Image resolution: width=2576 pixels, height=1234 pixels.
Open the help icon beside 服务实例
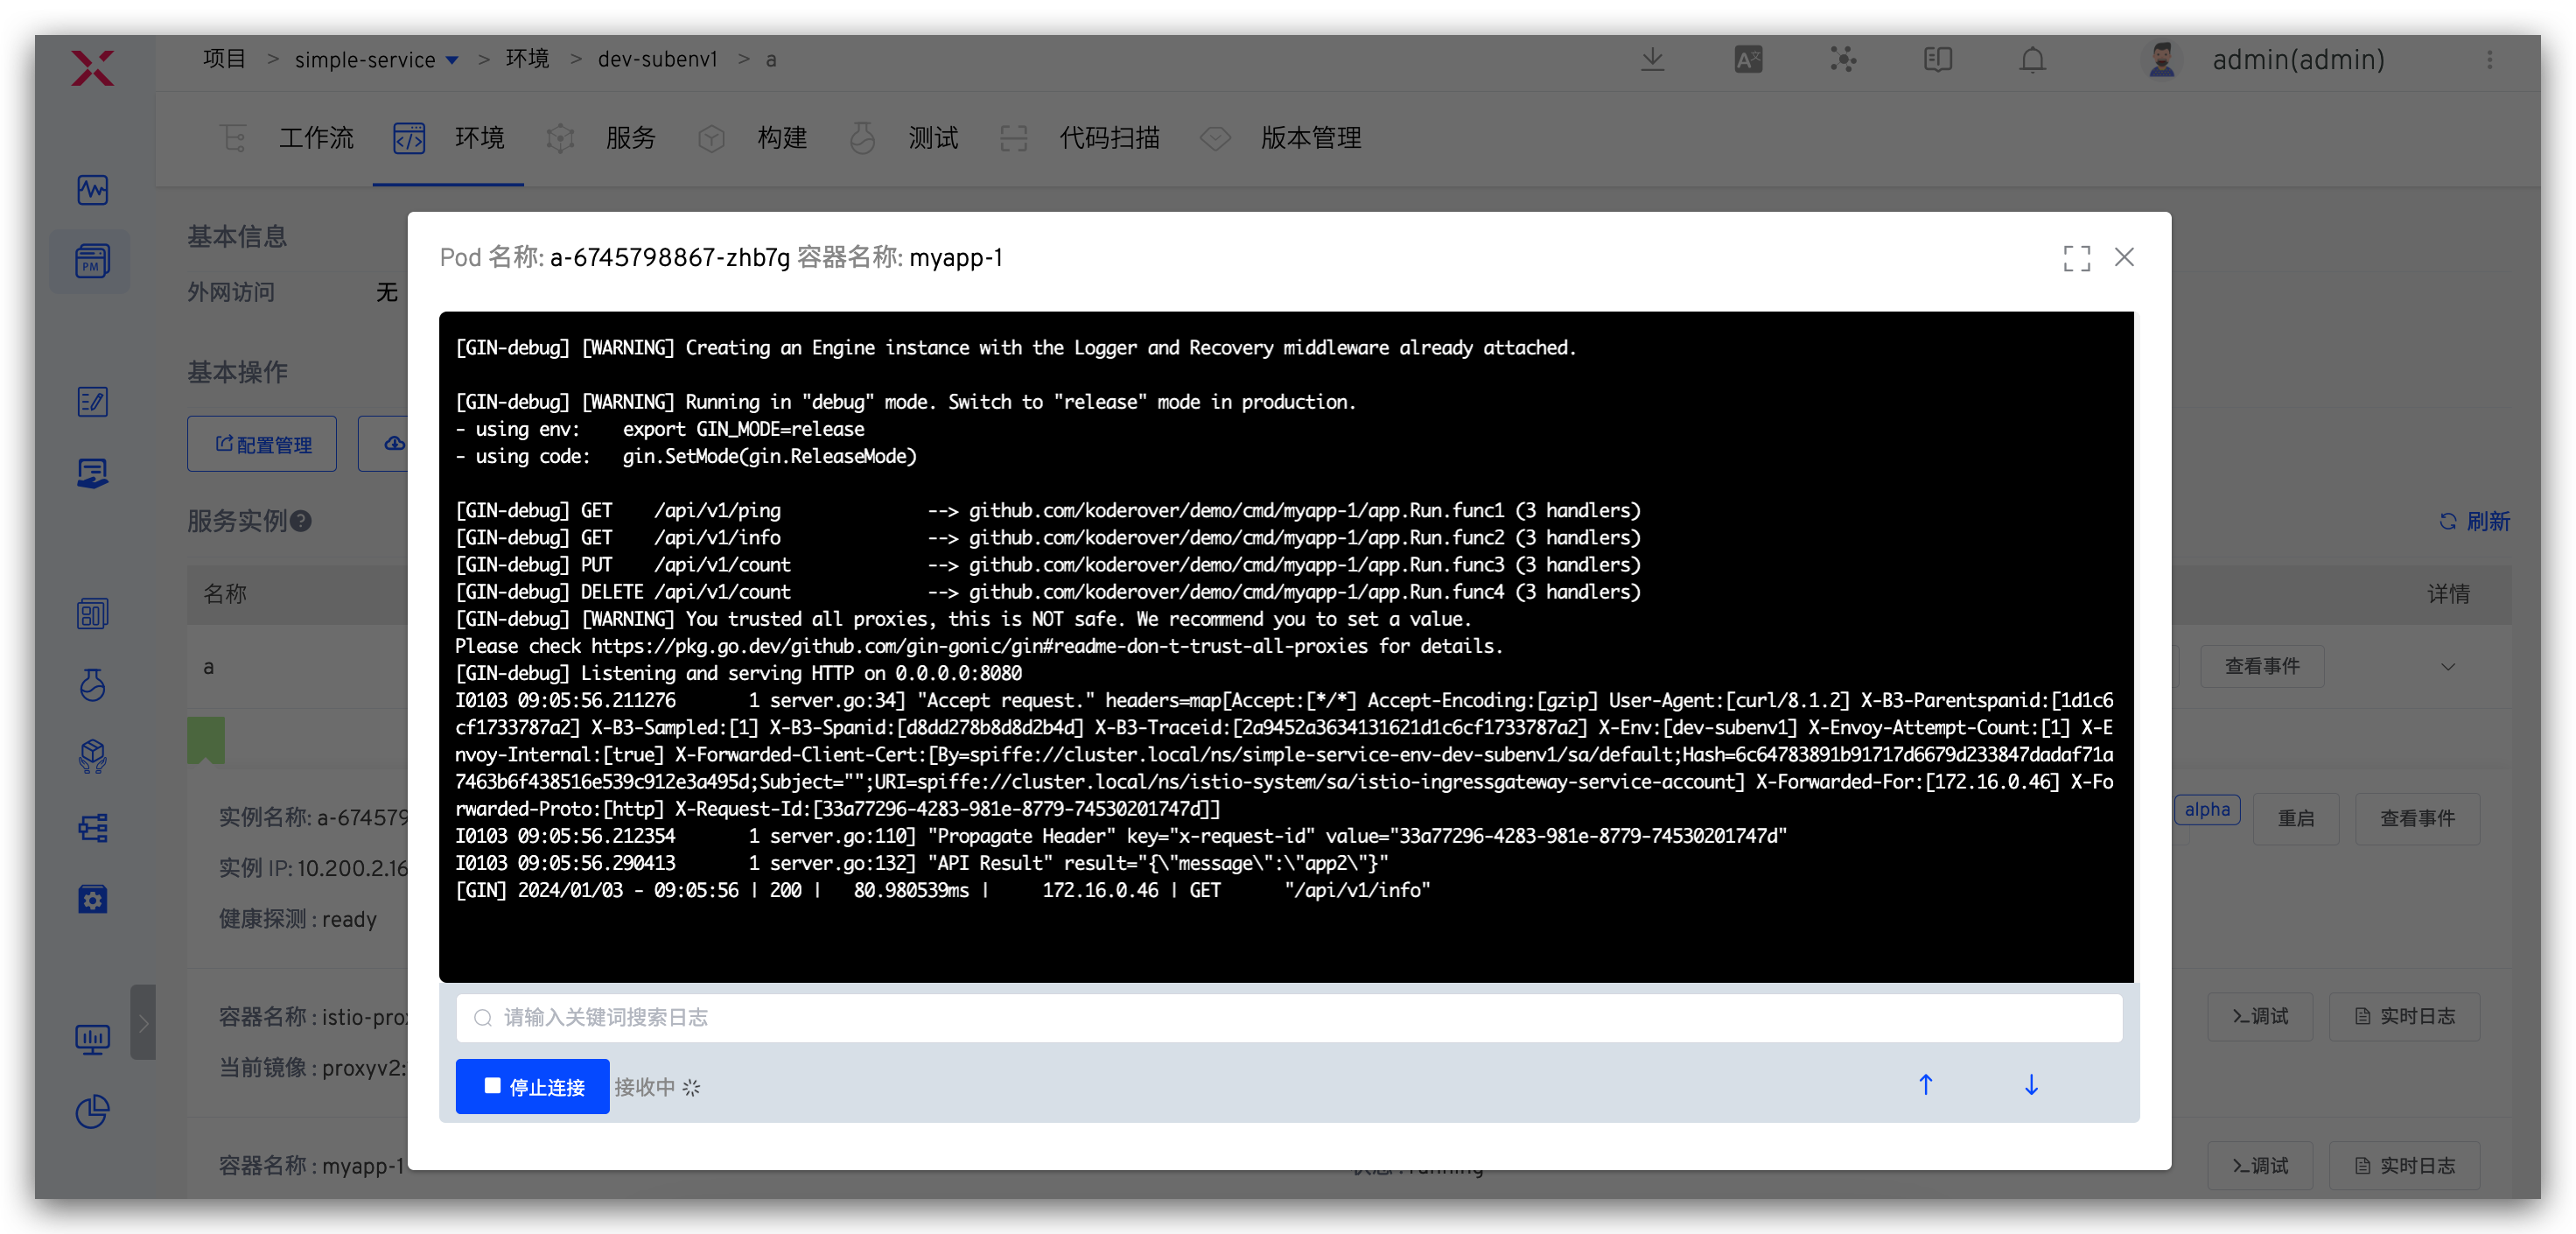pyautogui.click(x=301, y=521)
